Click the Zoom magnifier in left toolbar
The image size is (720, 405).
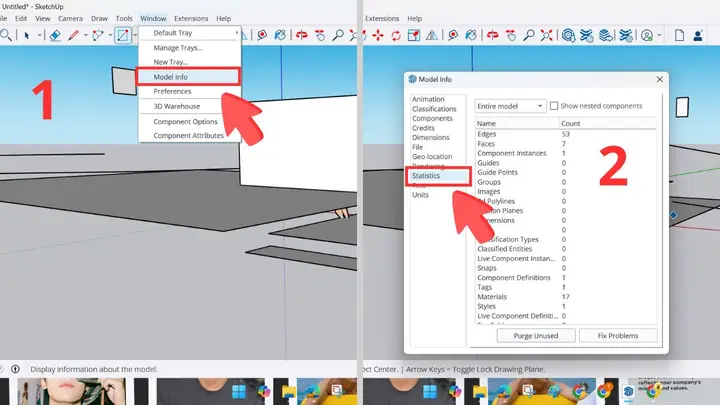coord(338,35)
